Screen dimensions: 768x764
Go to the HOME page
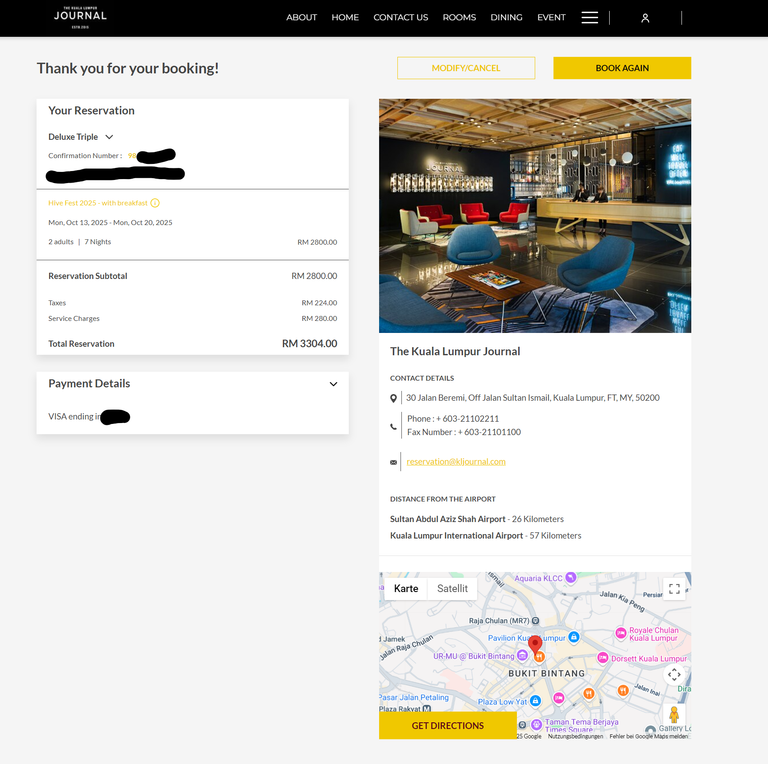(x=345, y=18)
